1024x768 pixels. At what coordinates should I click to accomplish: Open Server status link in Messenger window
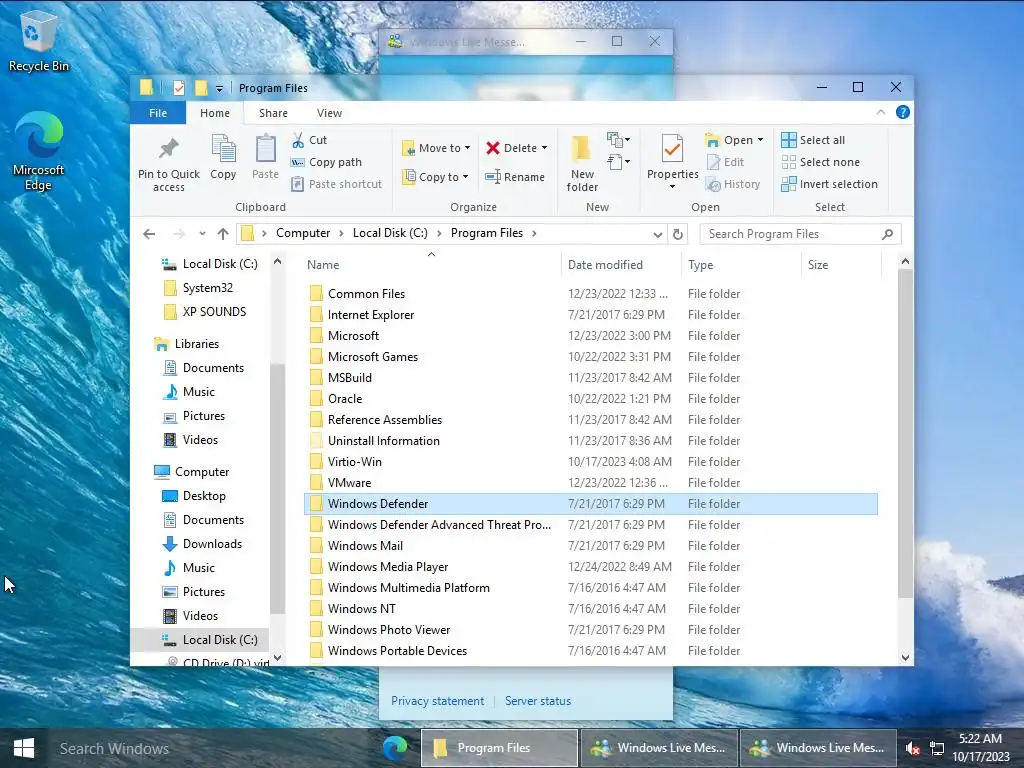click(x=538, y=701)
